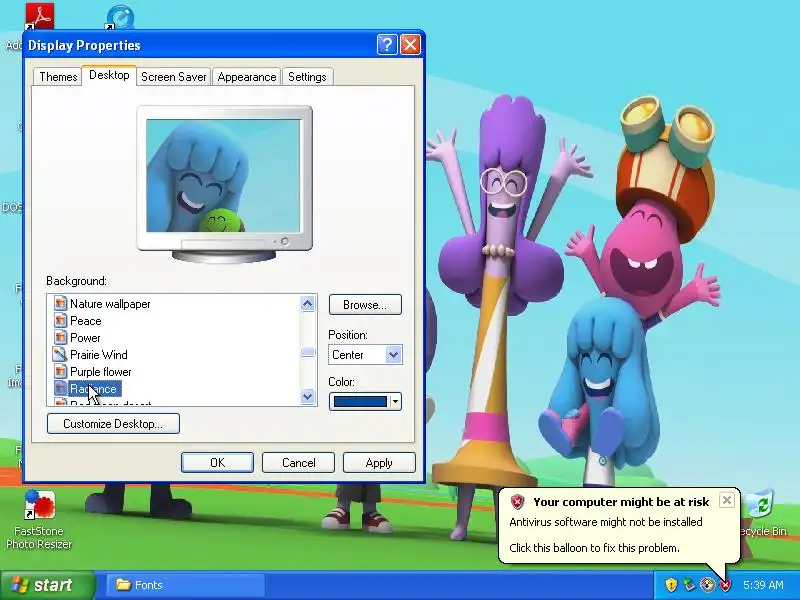Open the Settings tab
This screenshot has height=600, width=800.
point(307,77)
